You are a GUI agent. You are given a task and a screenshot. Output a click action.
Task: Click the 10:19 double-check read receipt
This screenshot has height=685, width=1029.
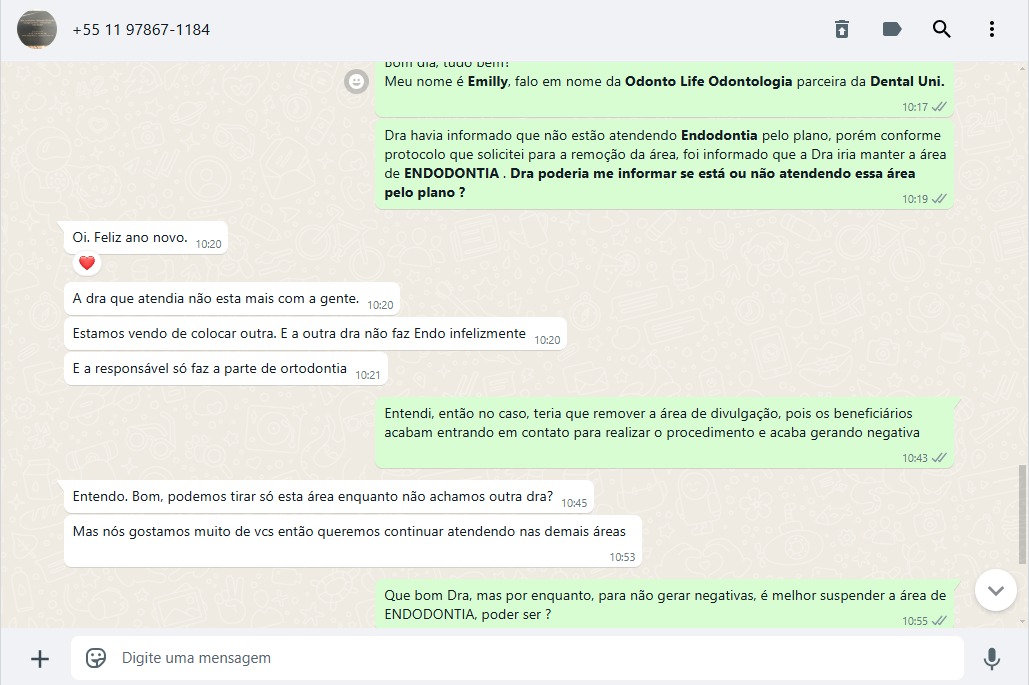(x=939, y=199)
